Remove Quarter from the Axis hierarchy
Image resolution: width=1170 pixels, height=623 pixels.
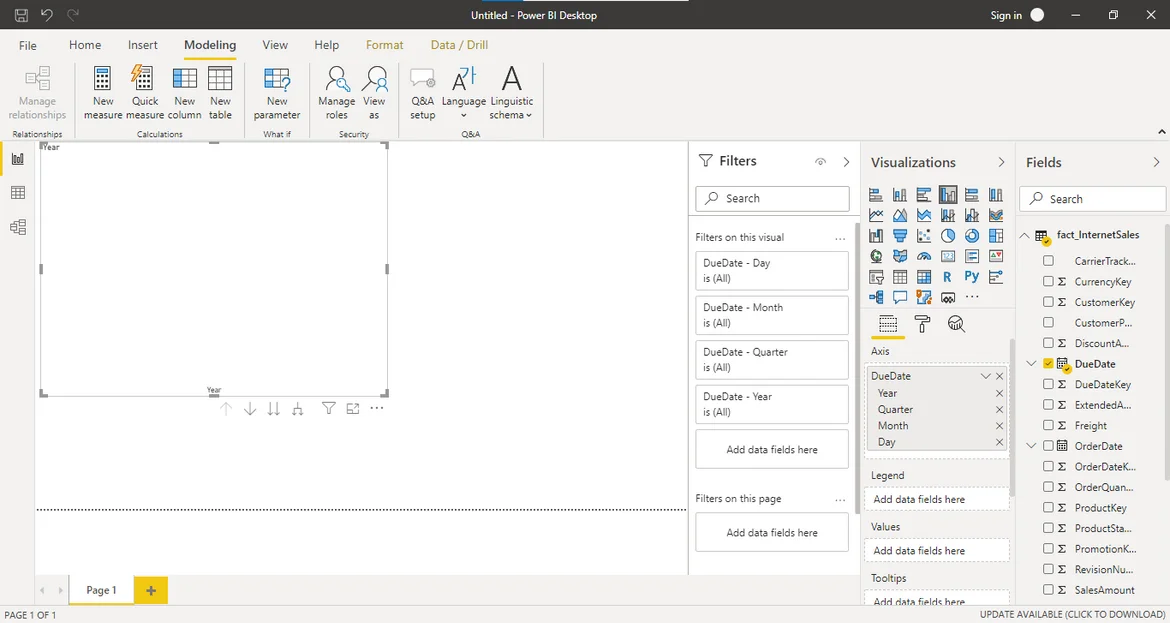[999, 410]
